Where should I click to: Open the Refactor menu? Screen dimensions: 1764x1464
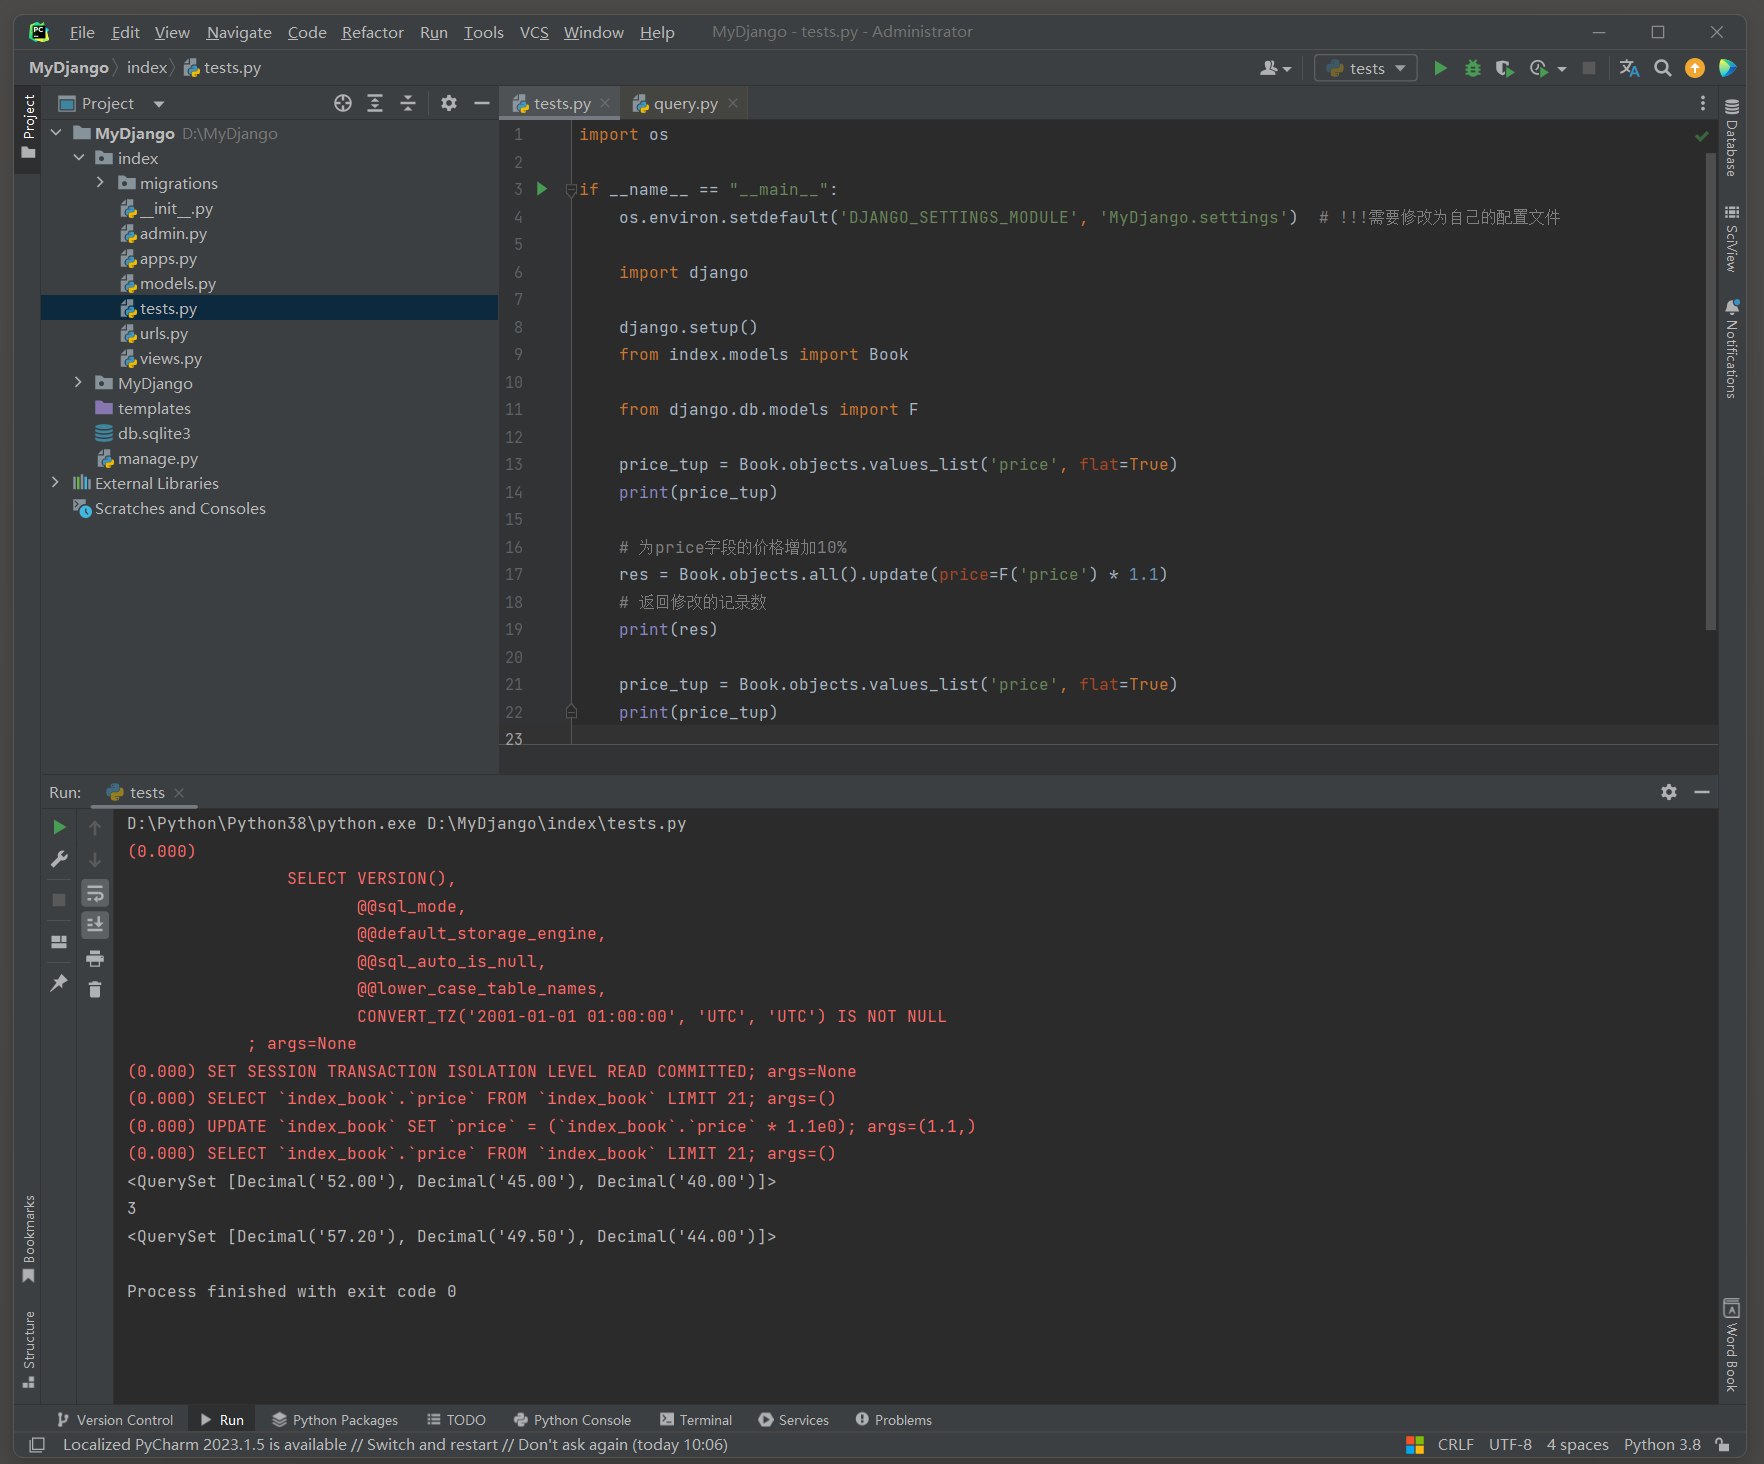click(x=373, y=32)
